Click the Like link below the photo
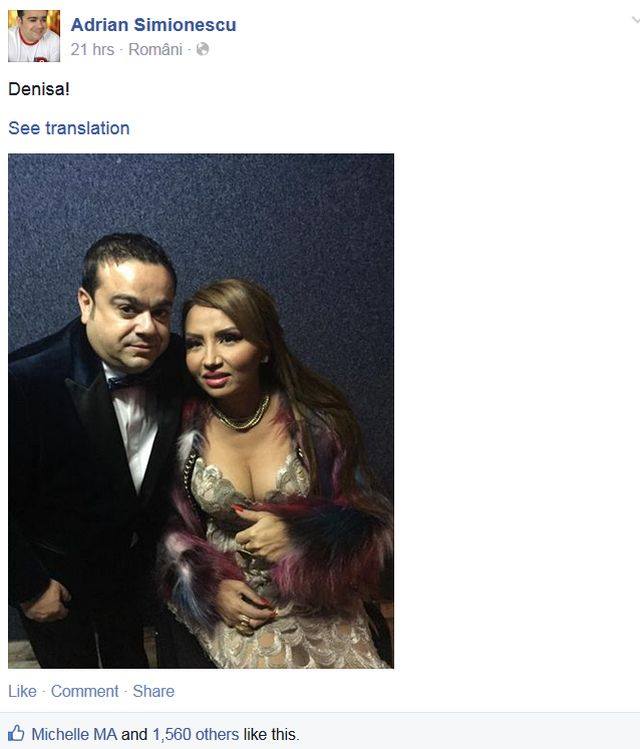640x749 pixels. pyautogui.click(x=22, y=691)
